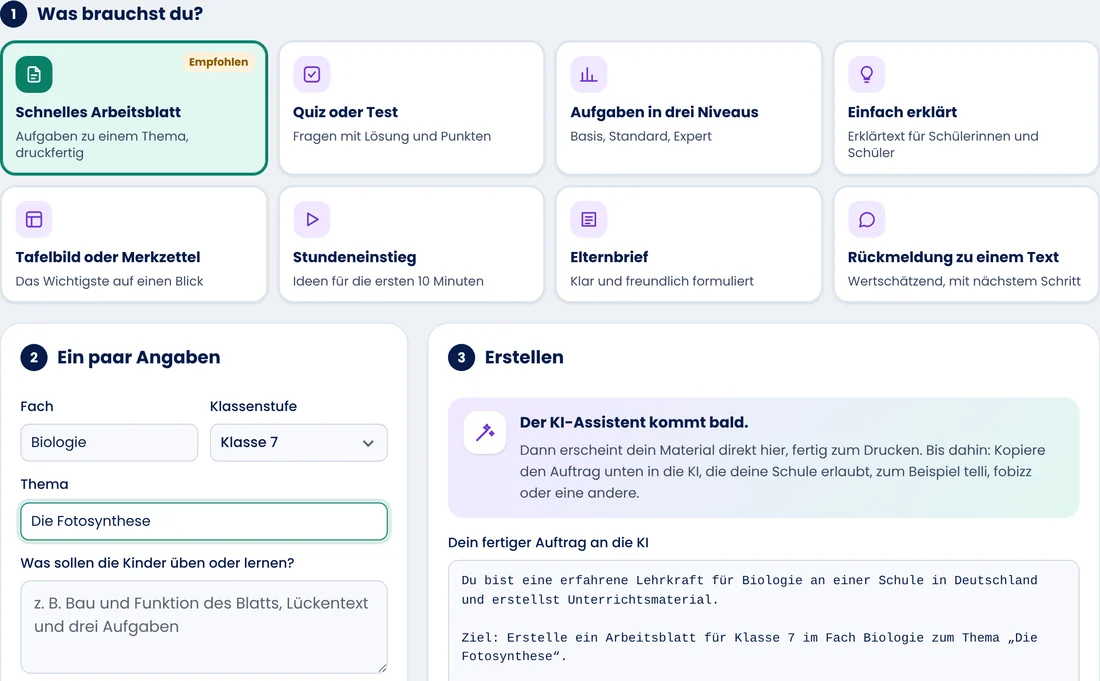Click the Thema label
The width and height of the screenshot is (1100, 681).
coord(44,484)
